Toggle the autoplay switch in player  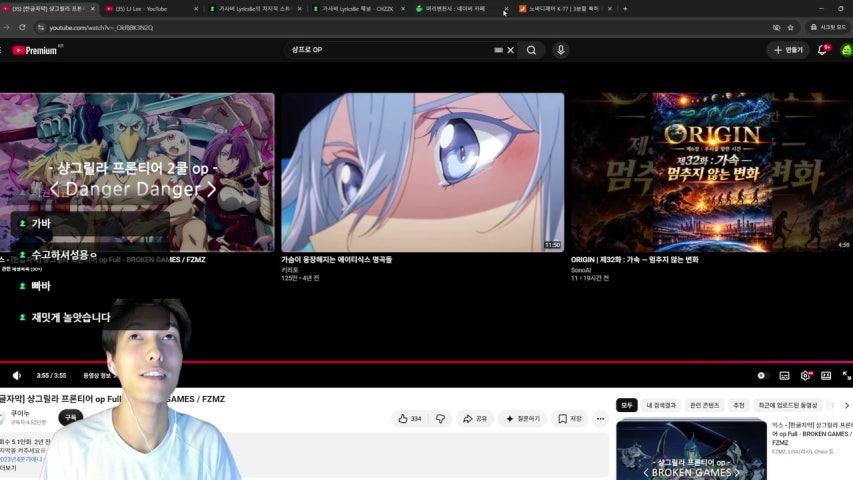pos(762,376)
